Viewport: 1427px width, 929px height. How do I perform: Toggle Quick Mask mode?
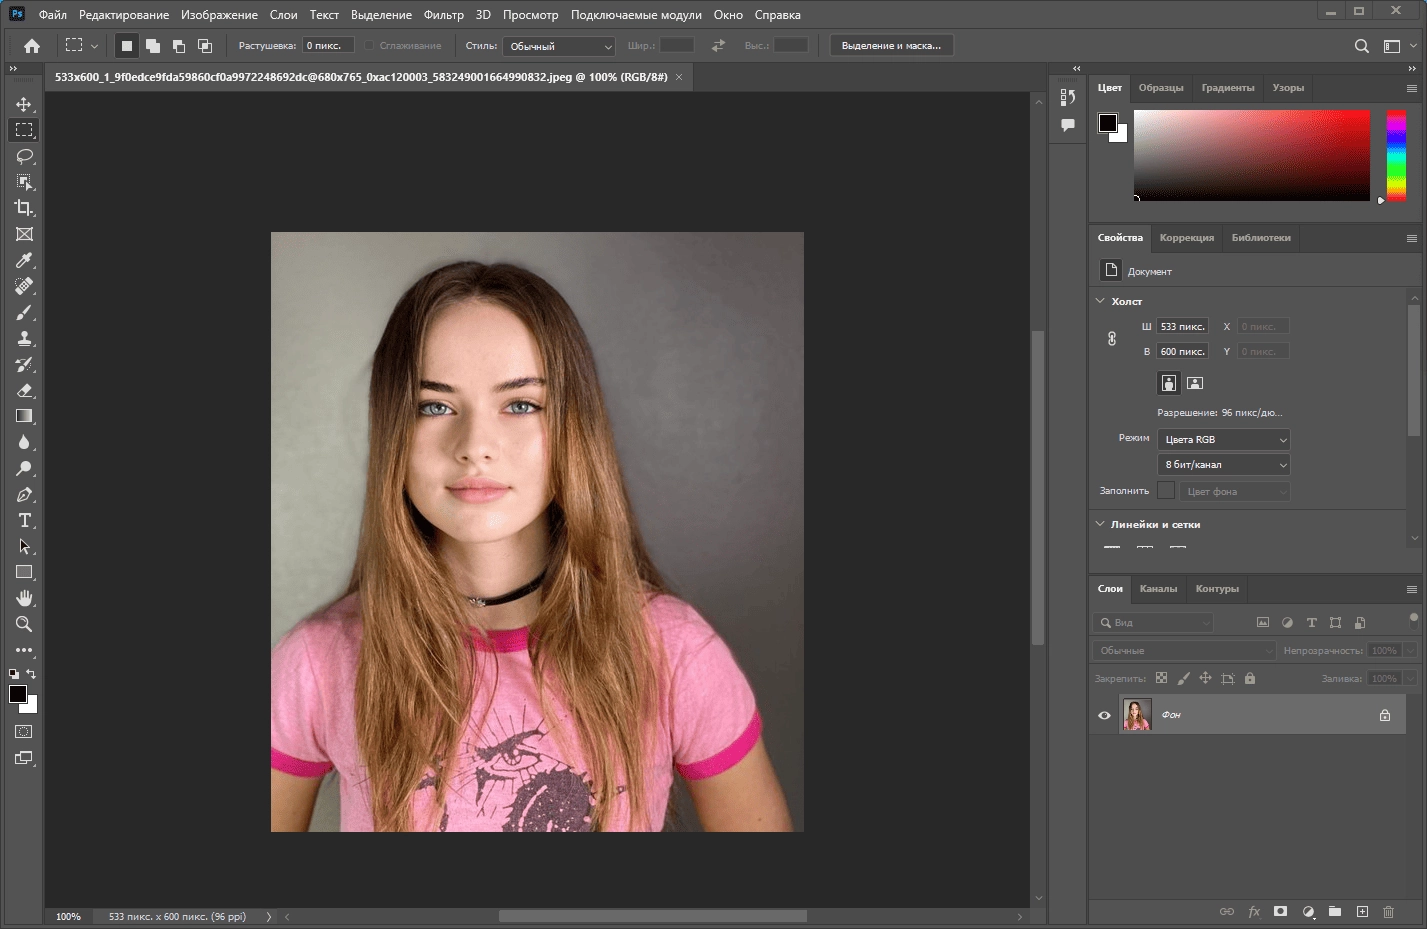click(x=24, y=732)
